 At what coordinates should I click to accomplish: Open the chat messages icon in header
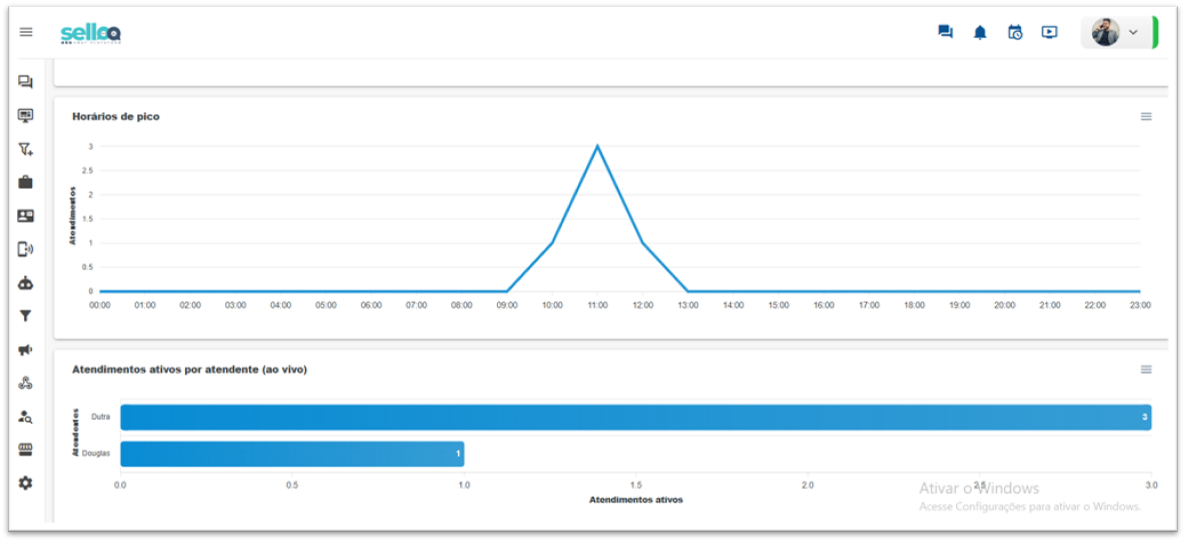pos(945,32)
